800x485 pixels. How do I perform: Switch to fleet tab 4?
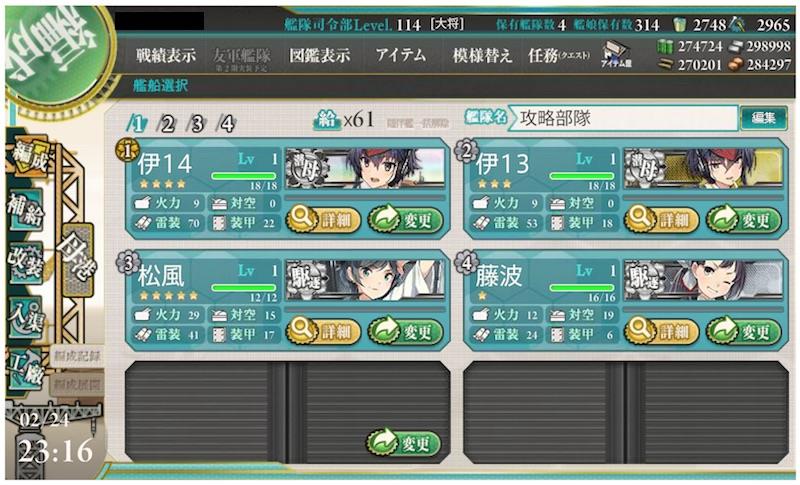226,124
